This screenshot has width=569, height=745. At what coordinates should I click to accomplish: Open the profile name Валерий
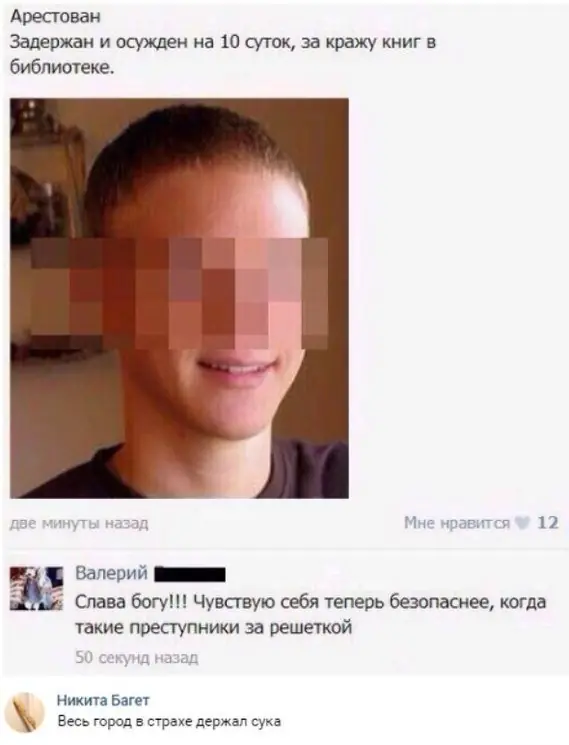click(112, 573)
